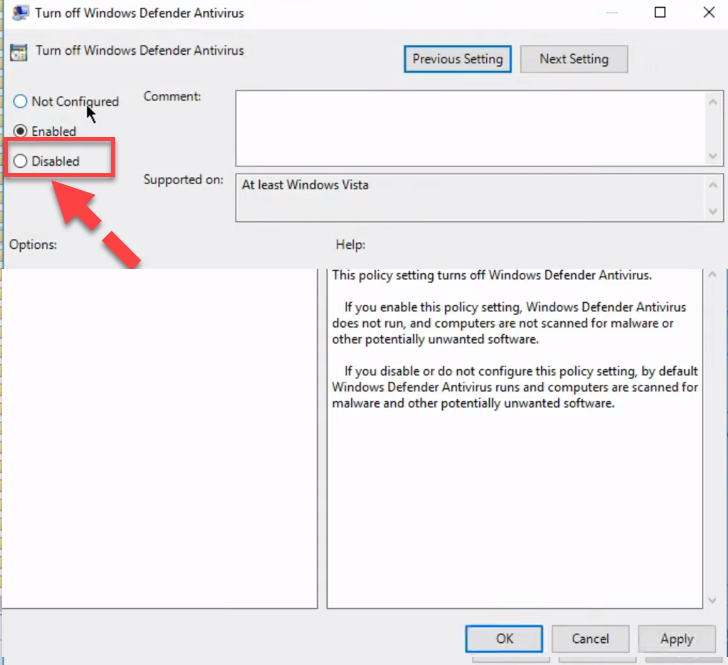Click the Help label

tap(351, 245)
